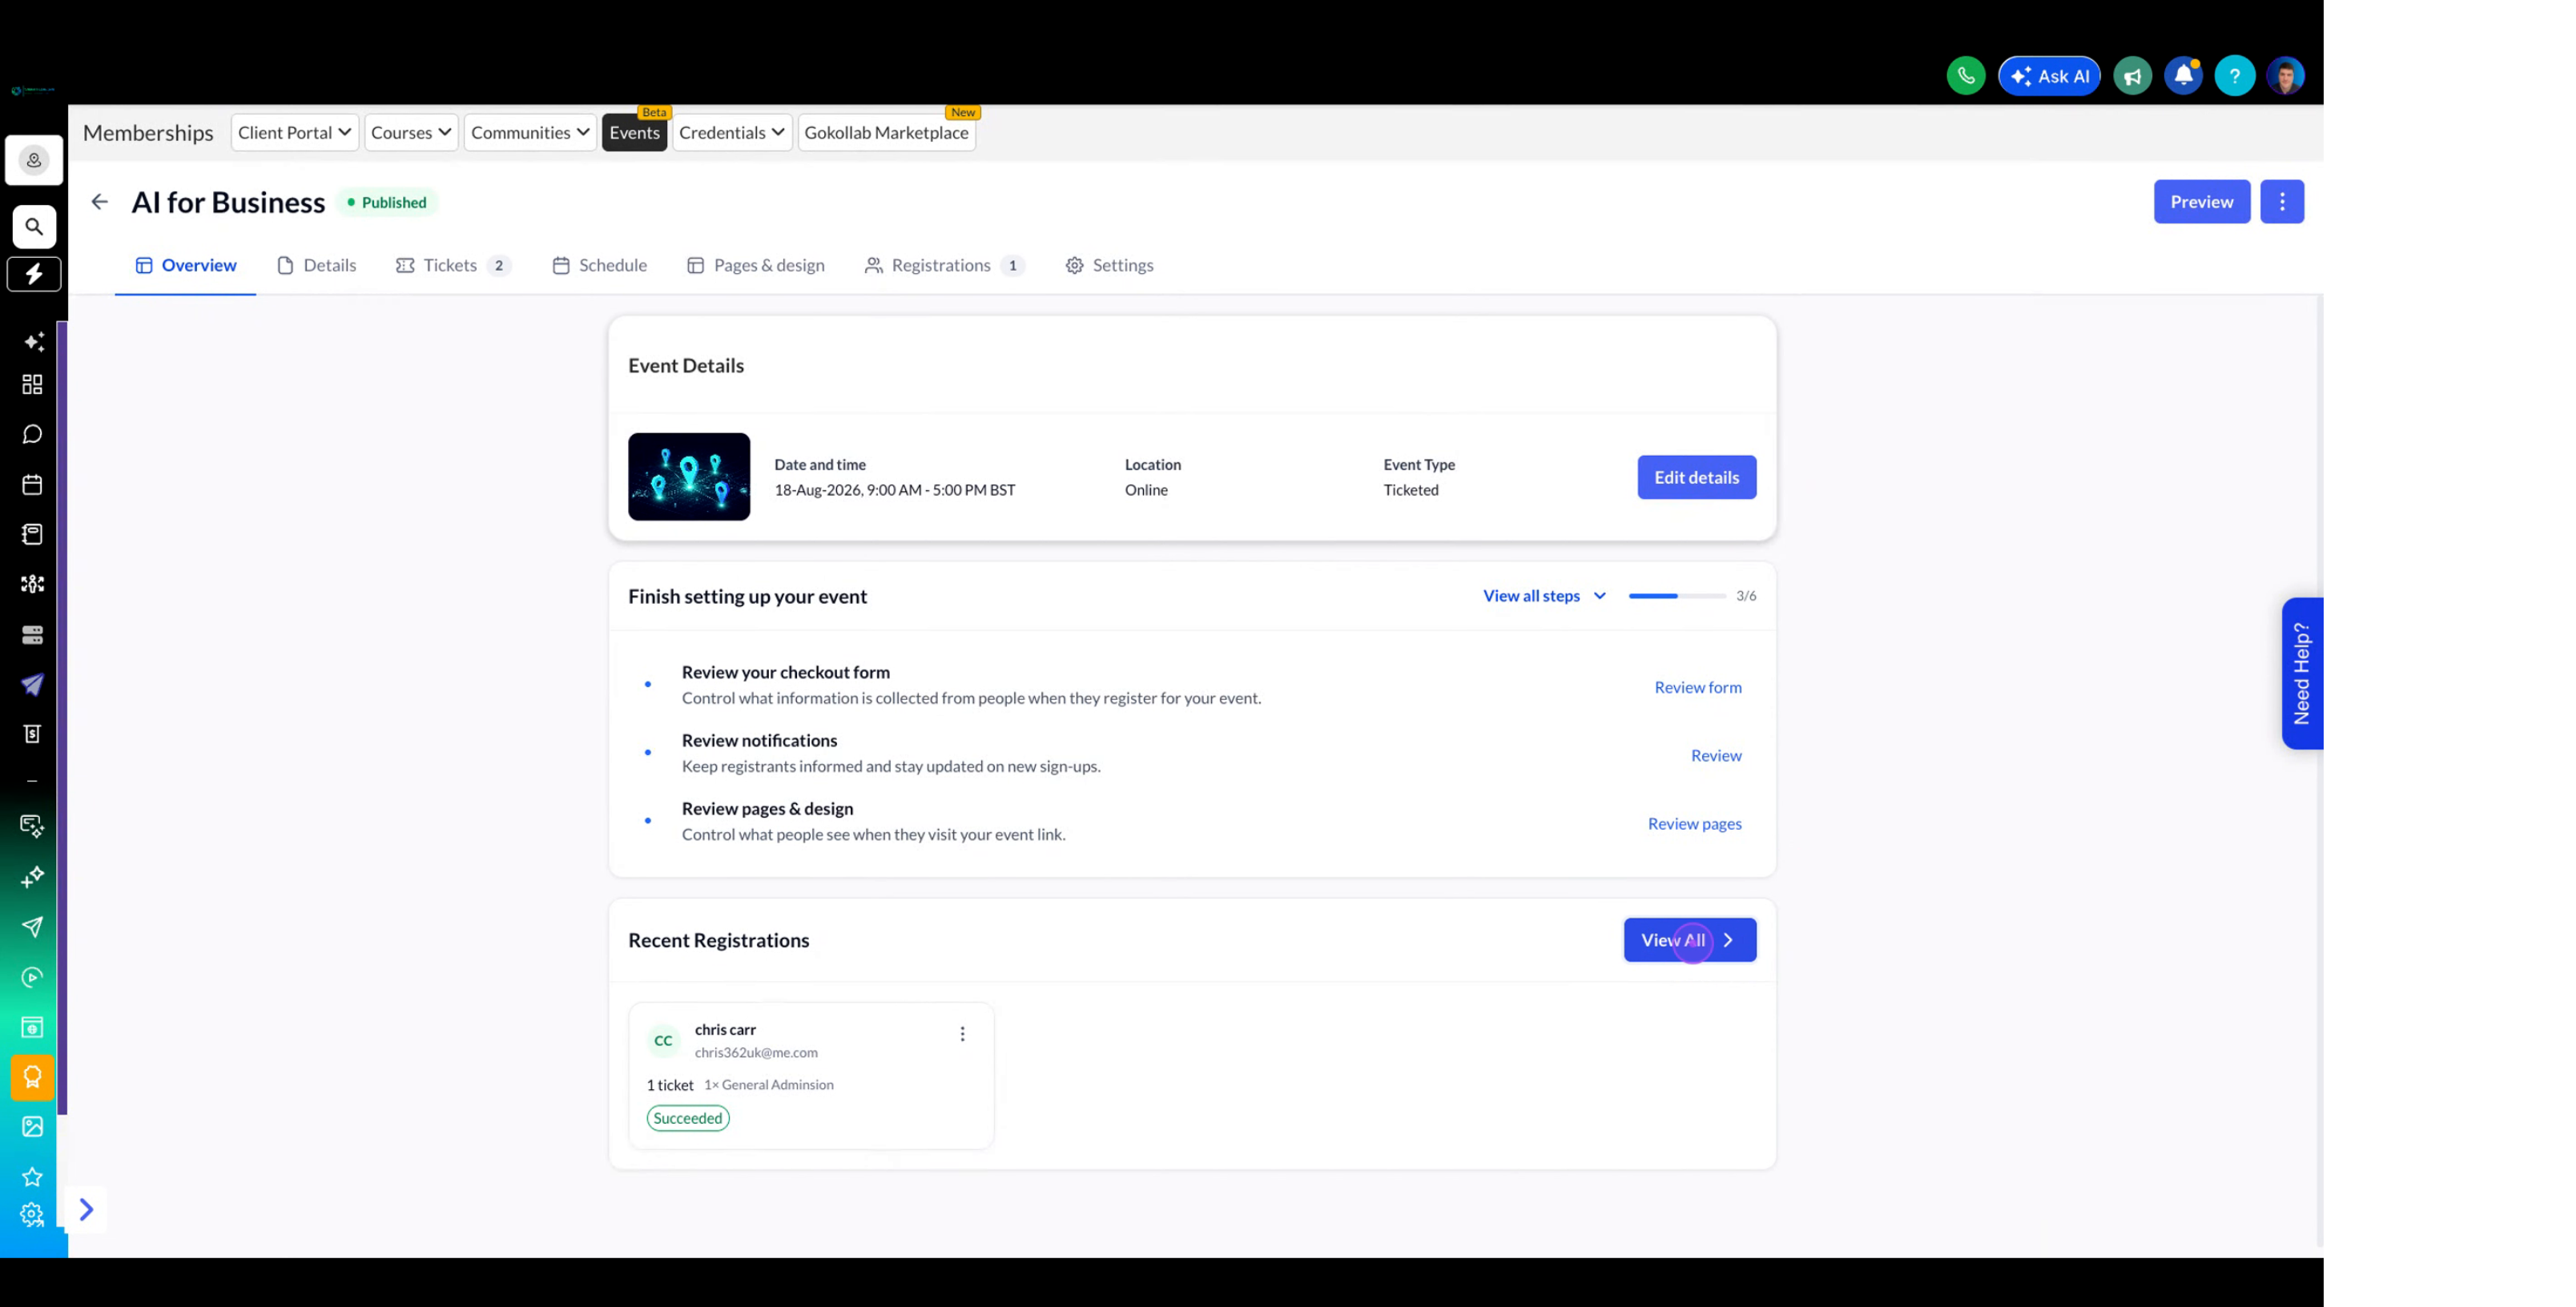Click the Succeeded status badge
Viewport: 2576px width, 1307px height.
point(688,1118)
